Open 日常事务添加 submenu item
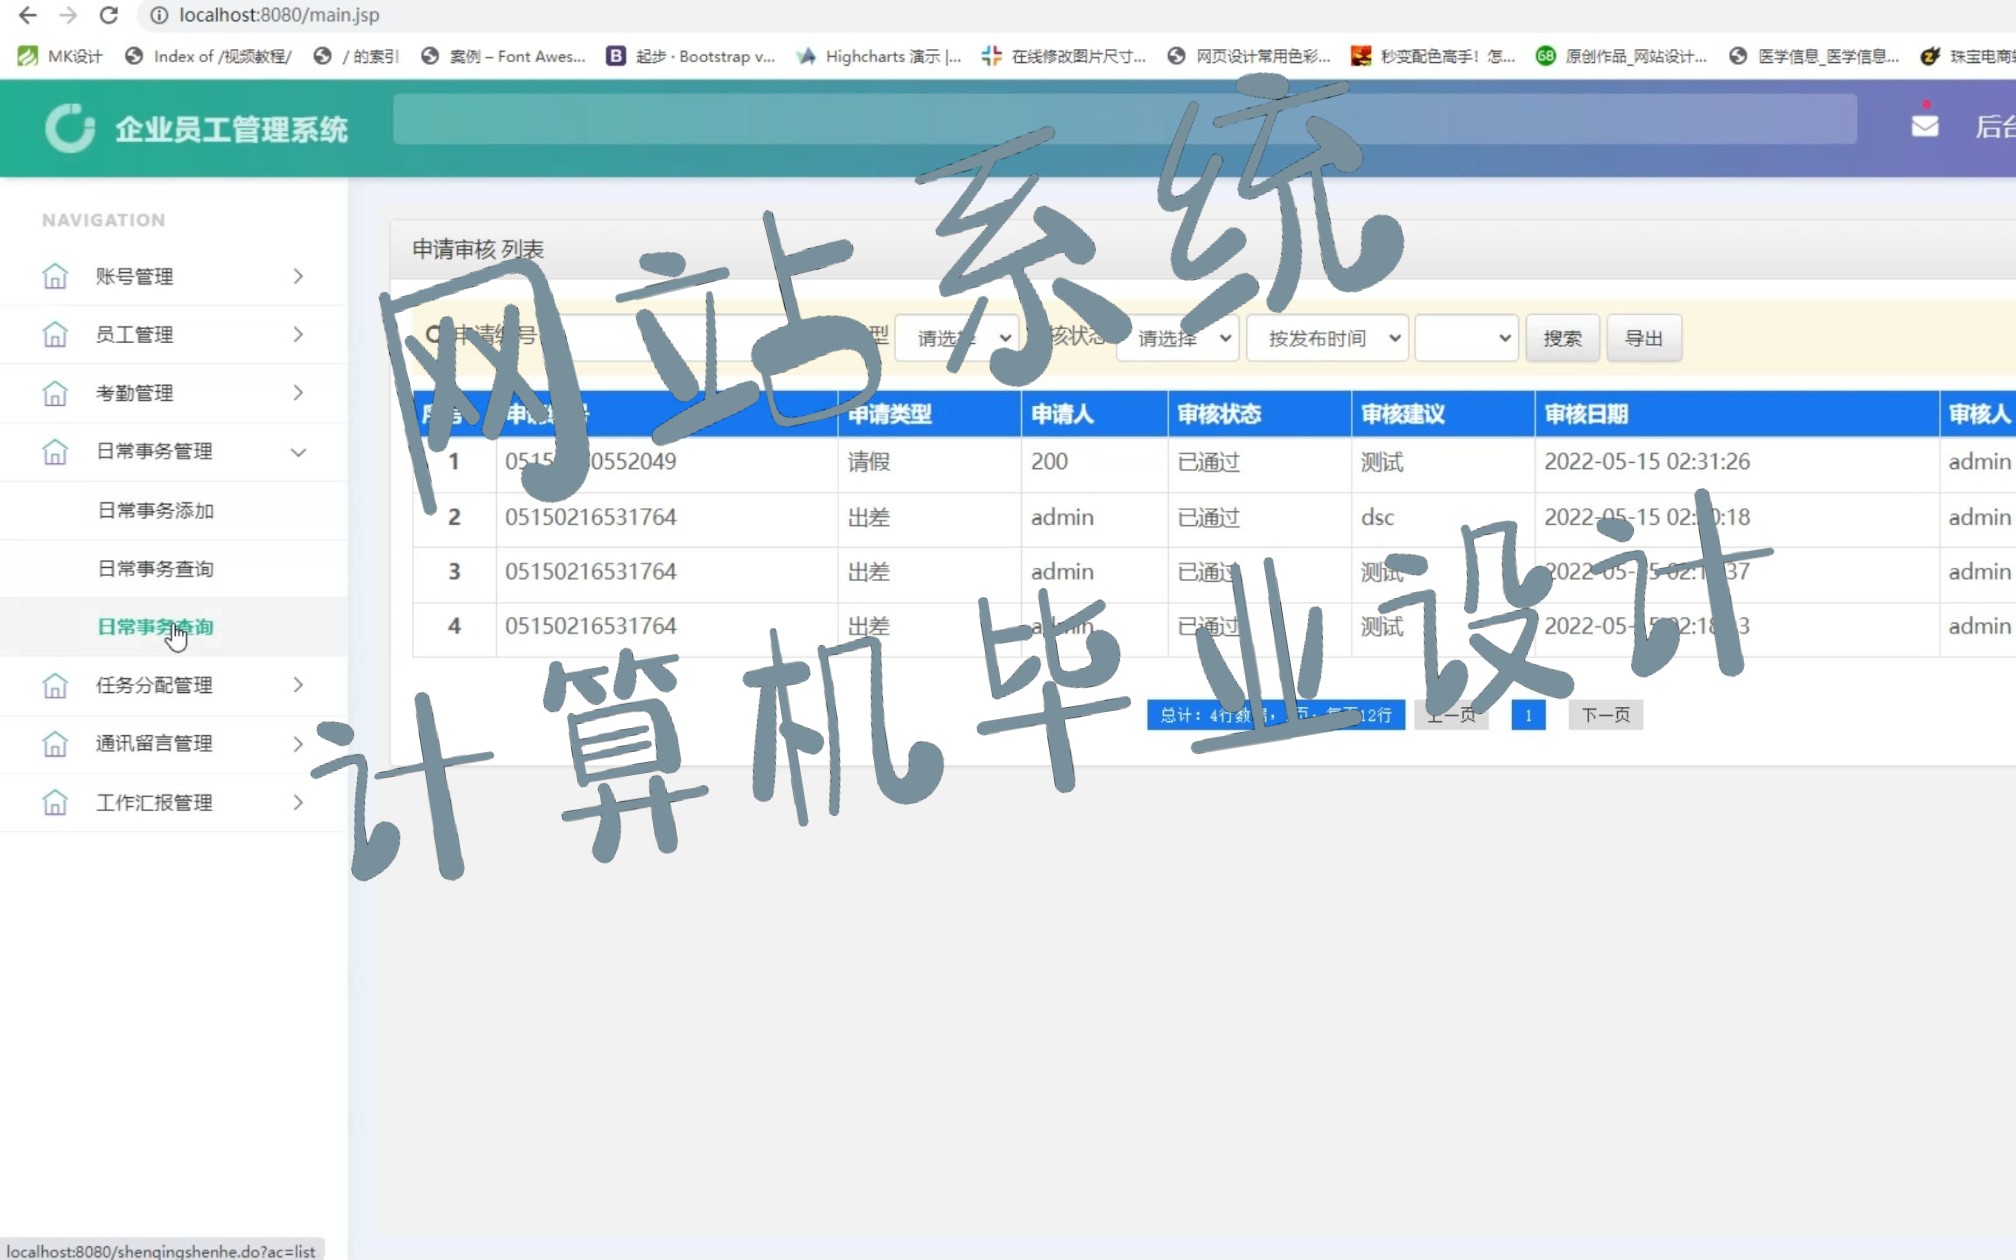This screenshot has height=1260, width=2016. 156,510
